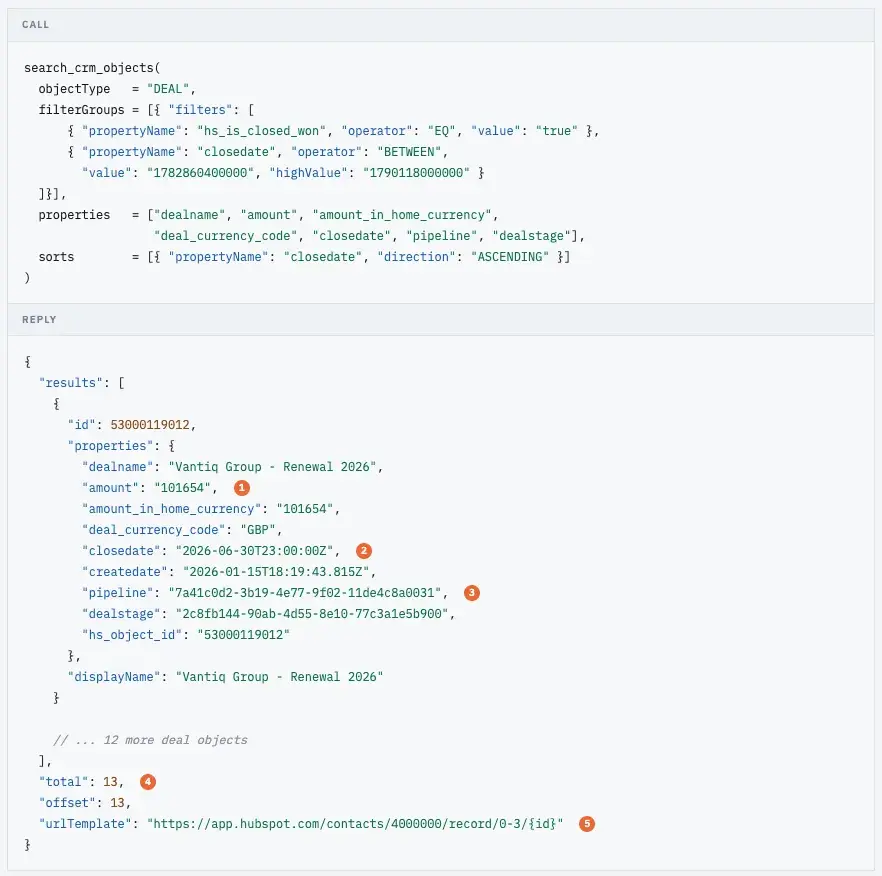The image size is (882, 876).
Task: Select the dealstage GUID starting with 2c8fb144
Action: click(x=312, y=614)
